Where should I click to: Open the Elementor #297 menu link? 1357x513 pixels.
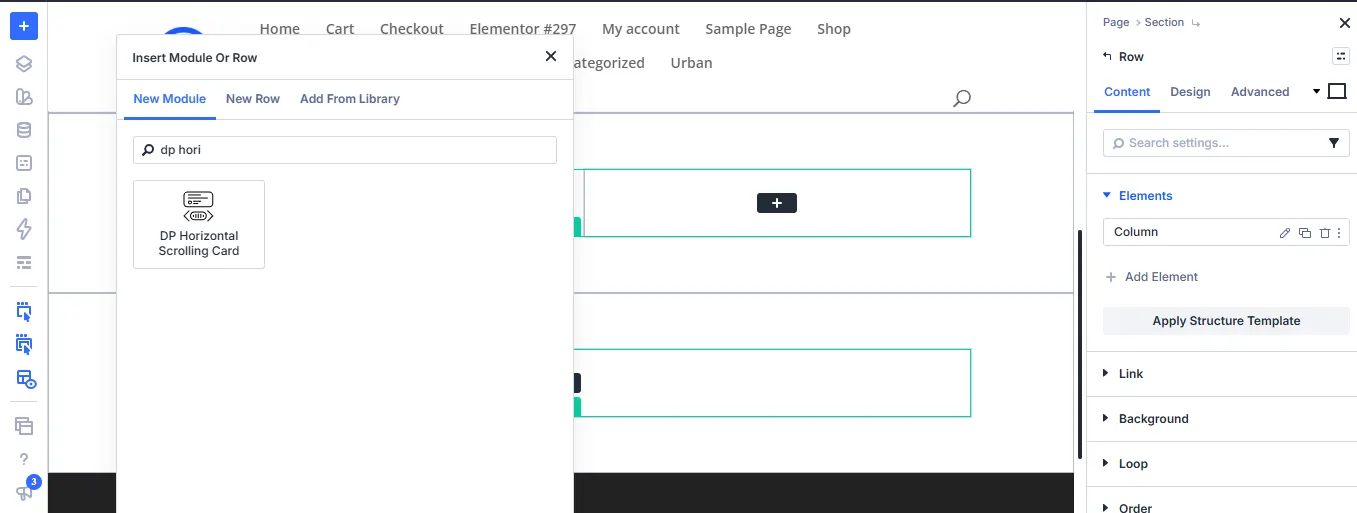(523, 29)
